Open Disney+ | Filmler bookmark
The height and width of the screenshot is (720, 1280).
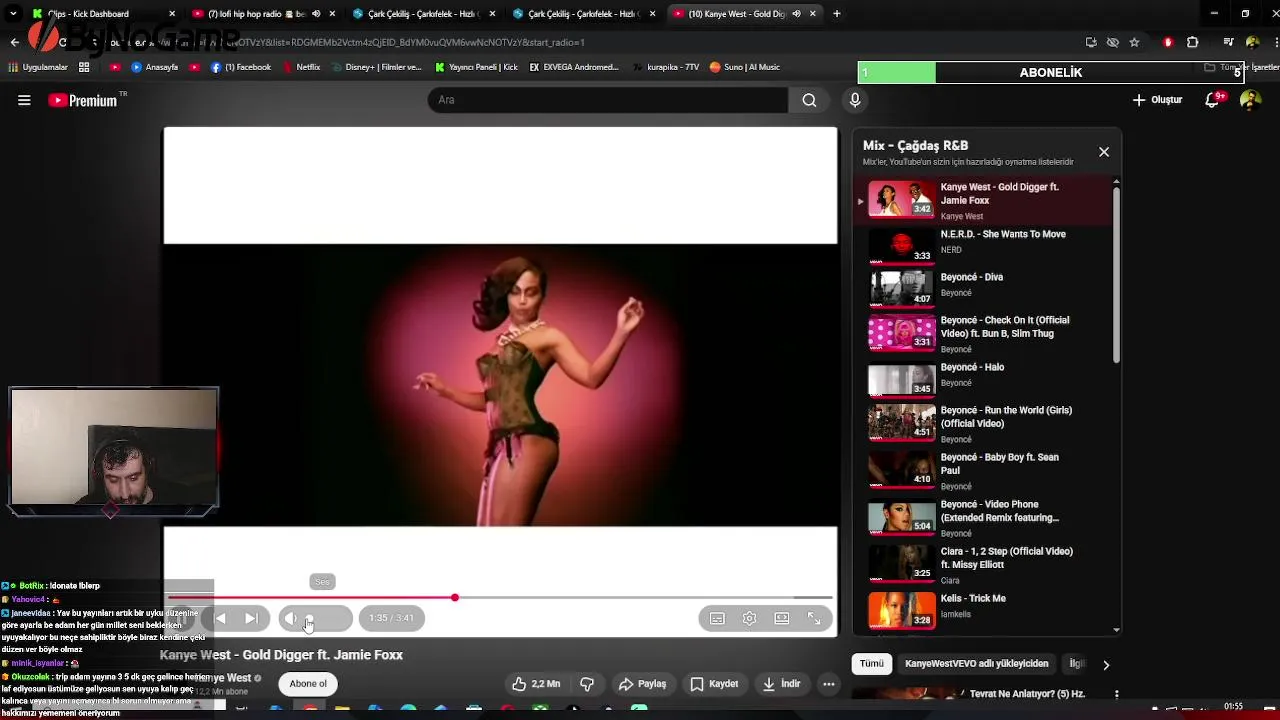(x=376, y=67)
